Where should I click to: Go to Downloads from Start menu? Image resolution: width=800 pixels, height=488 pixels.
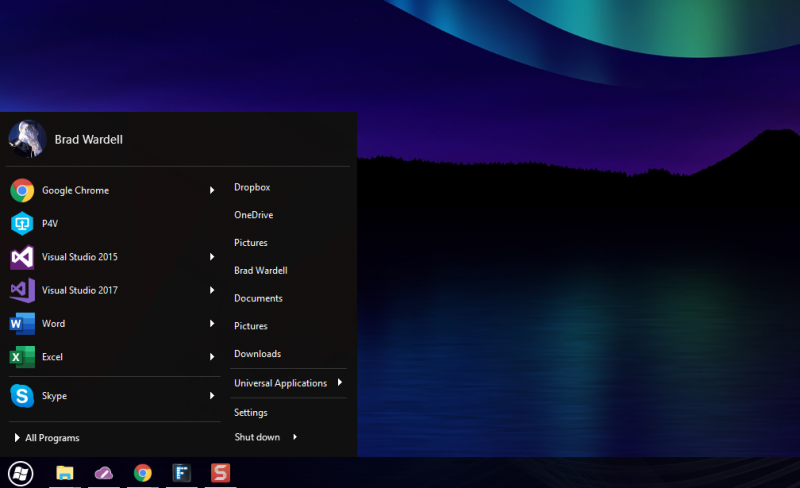pos(257,354)
